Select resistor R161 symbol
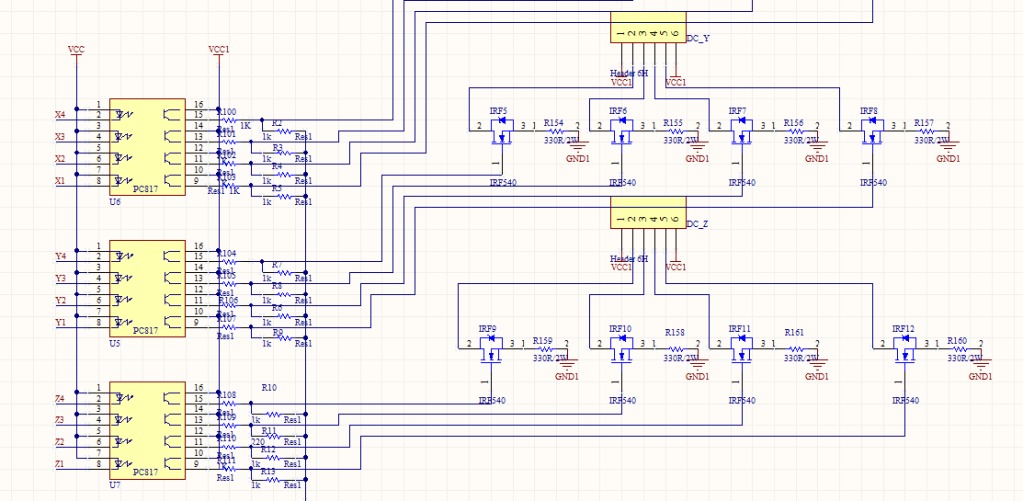The height and width of the screenshot is (501, 1023). tap(795, 349)
